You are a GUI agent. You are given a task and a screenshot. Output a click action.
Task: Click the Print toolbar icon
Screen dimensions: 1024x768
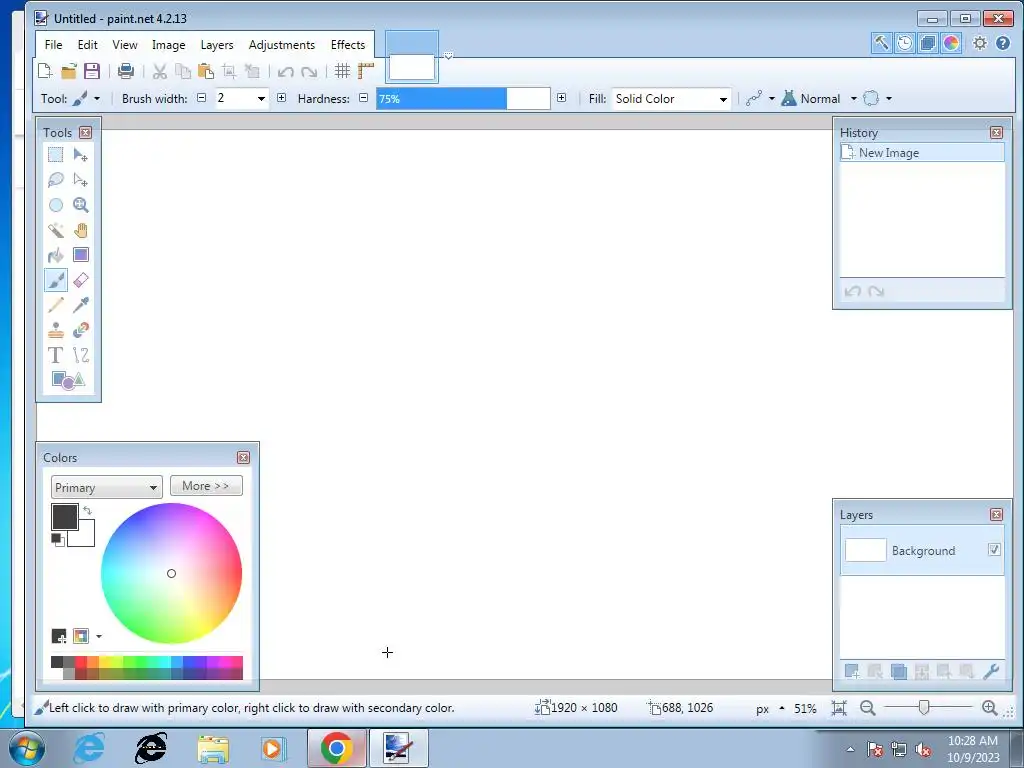126,71
